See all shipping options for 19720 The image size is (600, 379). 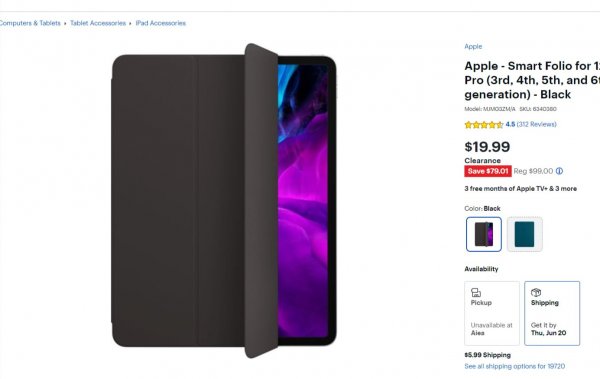tap(514, 366)
